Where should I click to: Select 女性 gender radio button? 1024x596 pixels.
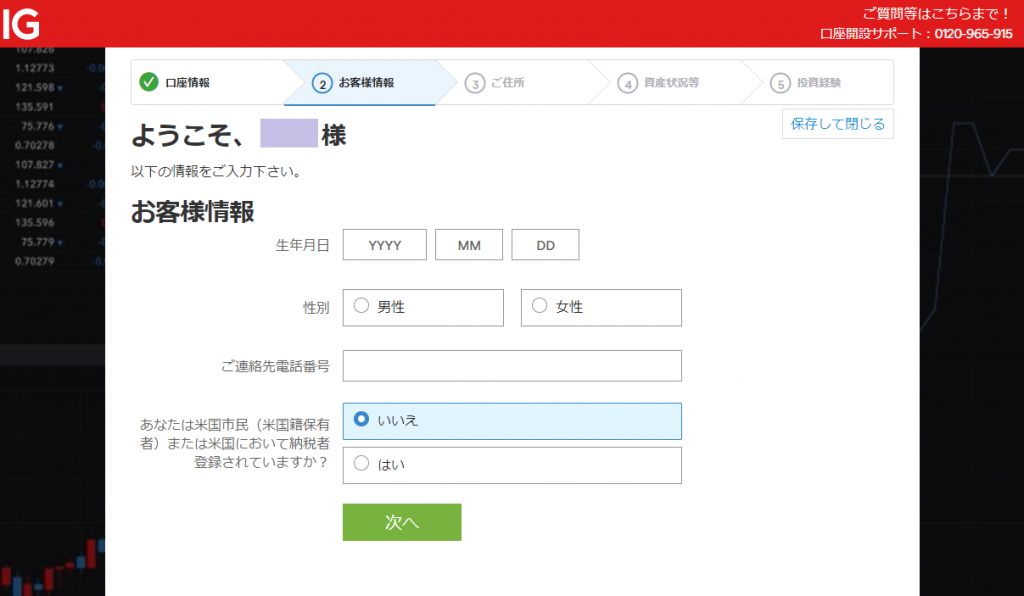(x=539, y=306)
